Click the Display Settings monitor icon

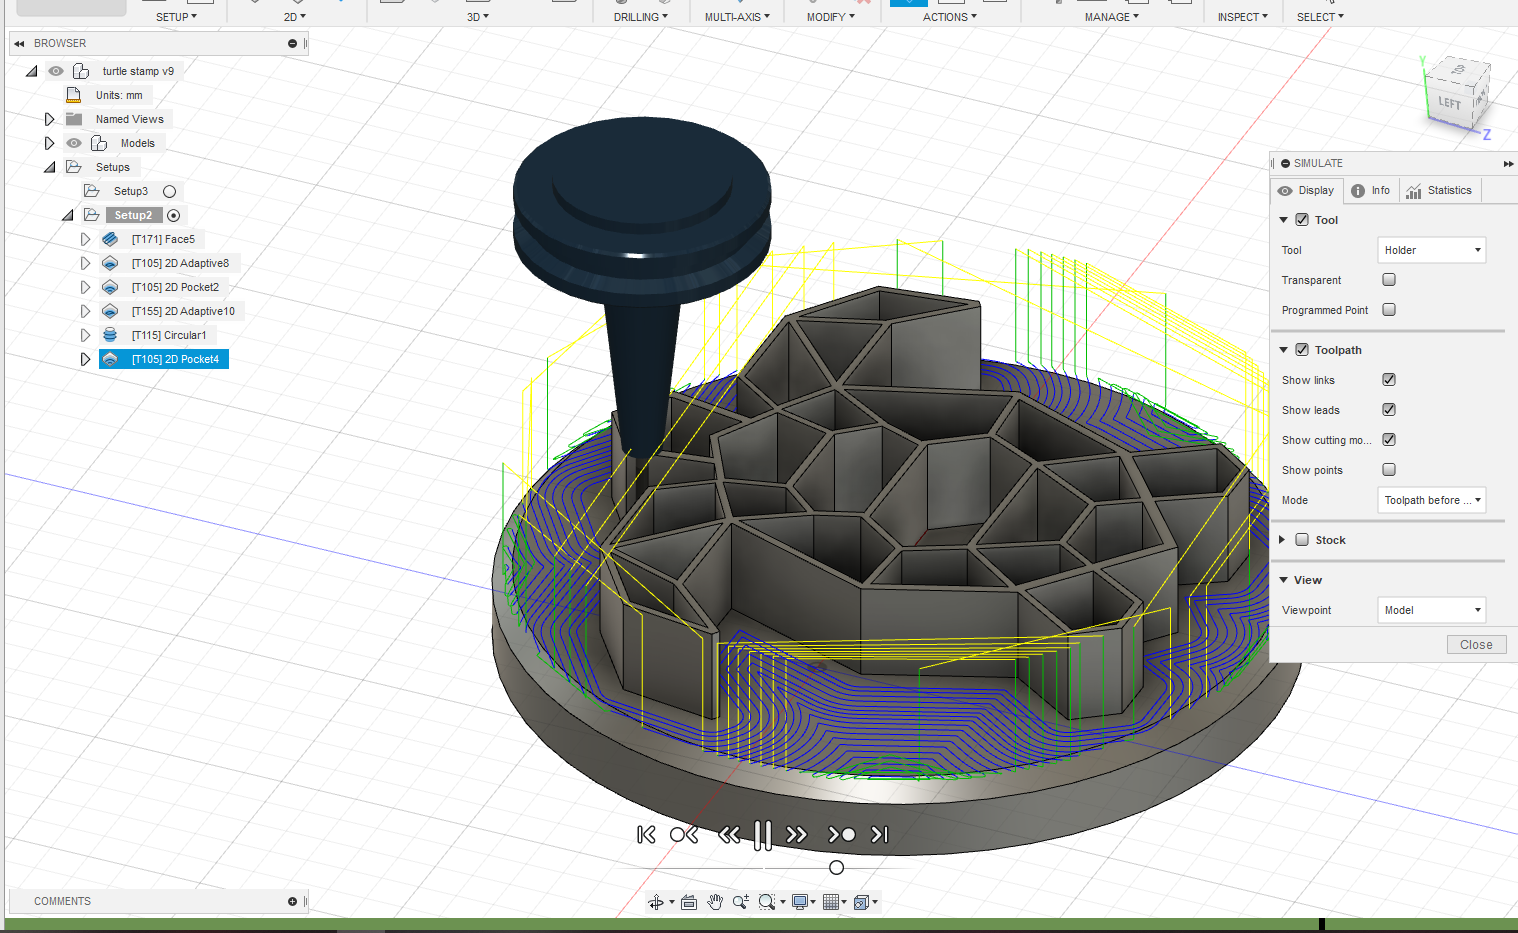click(799, 902)
